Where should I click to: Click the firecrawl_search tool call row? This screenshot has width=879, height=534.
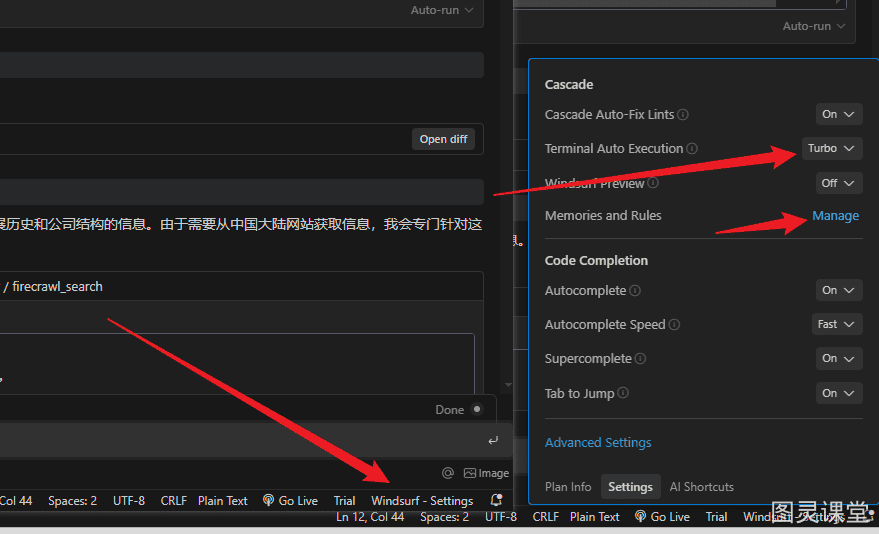coord(242,286)
